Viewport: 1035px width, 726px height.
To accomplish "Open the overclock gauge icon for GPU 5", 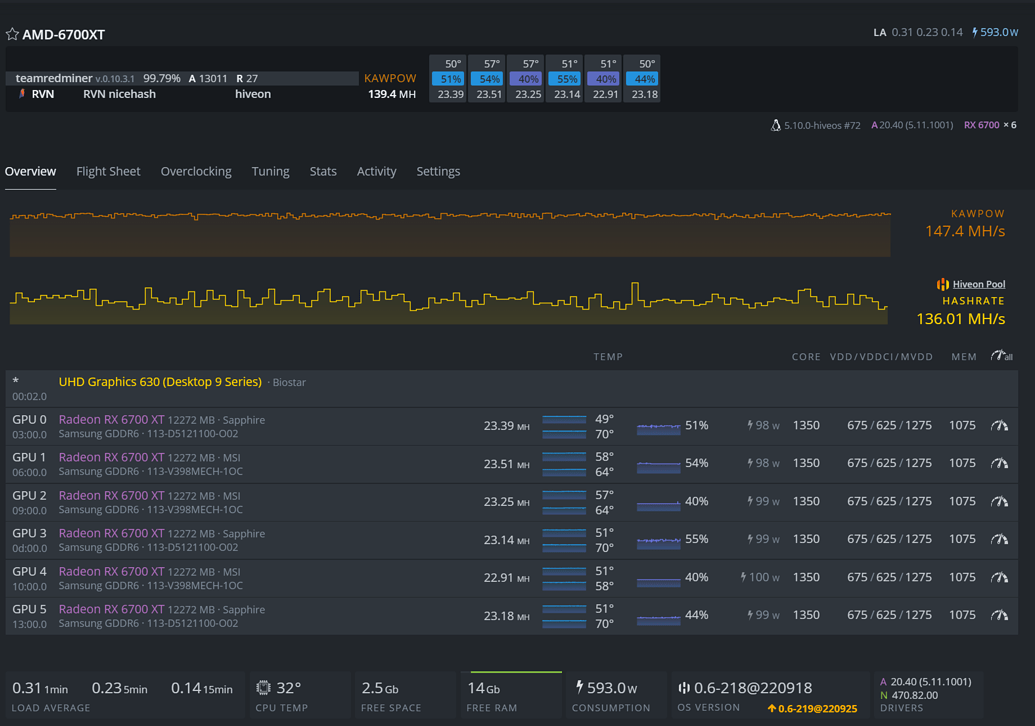I will (999, 614).
